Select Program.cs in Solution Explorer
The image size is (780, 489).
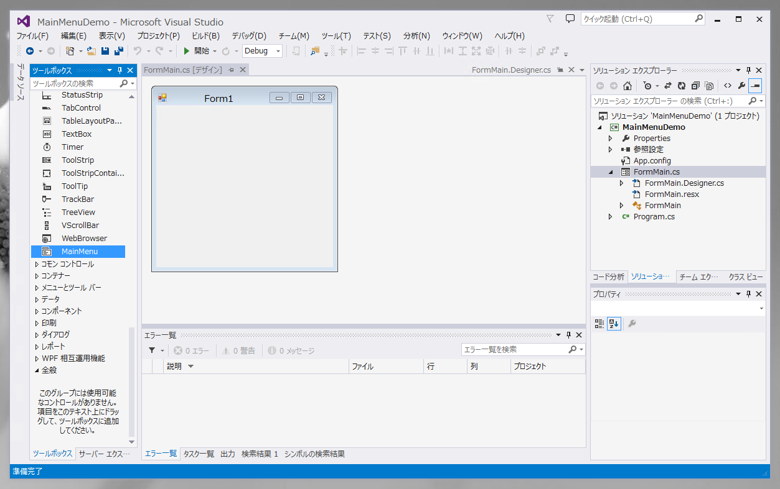[654, 216]
